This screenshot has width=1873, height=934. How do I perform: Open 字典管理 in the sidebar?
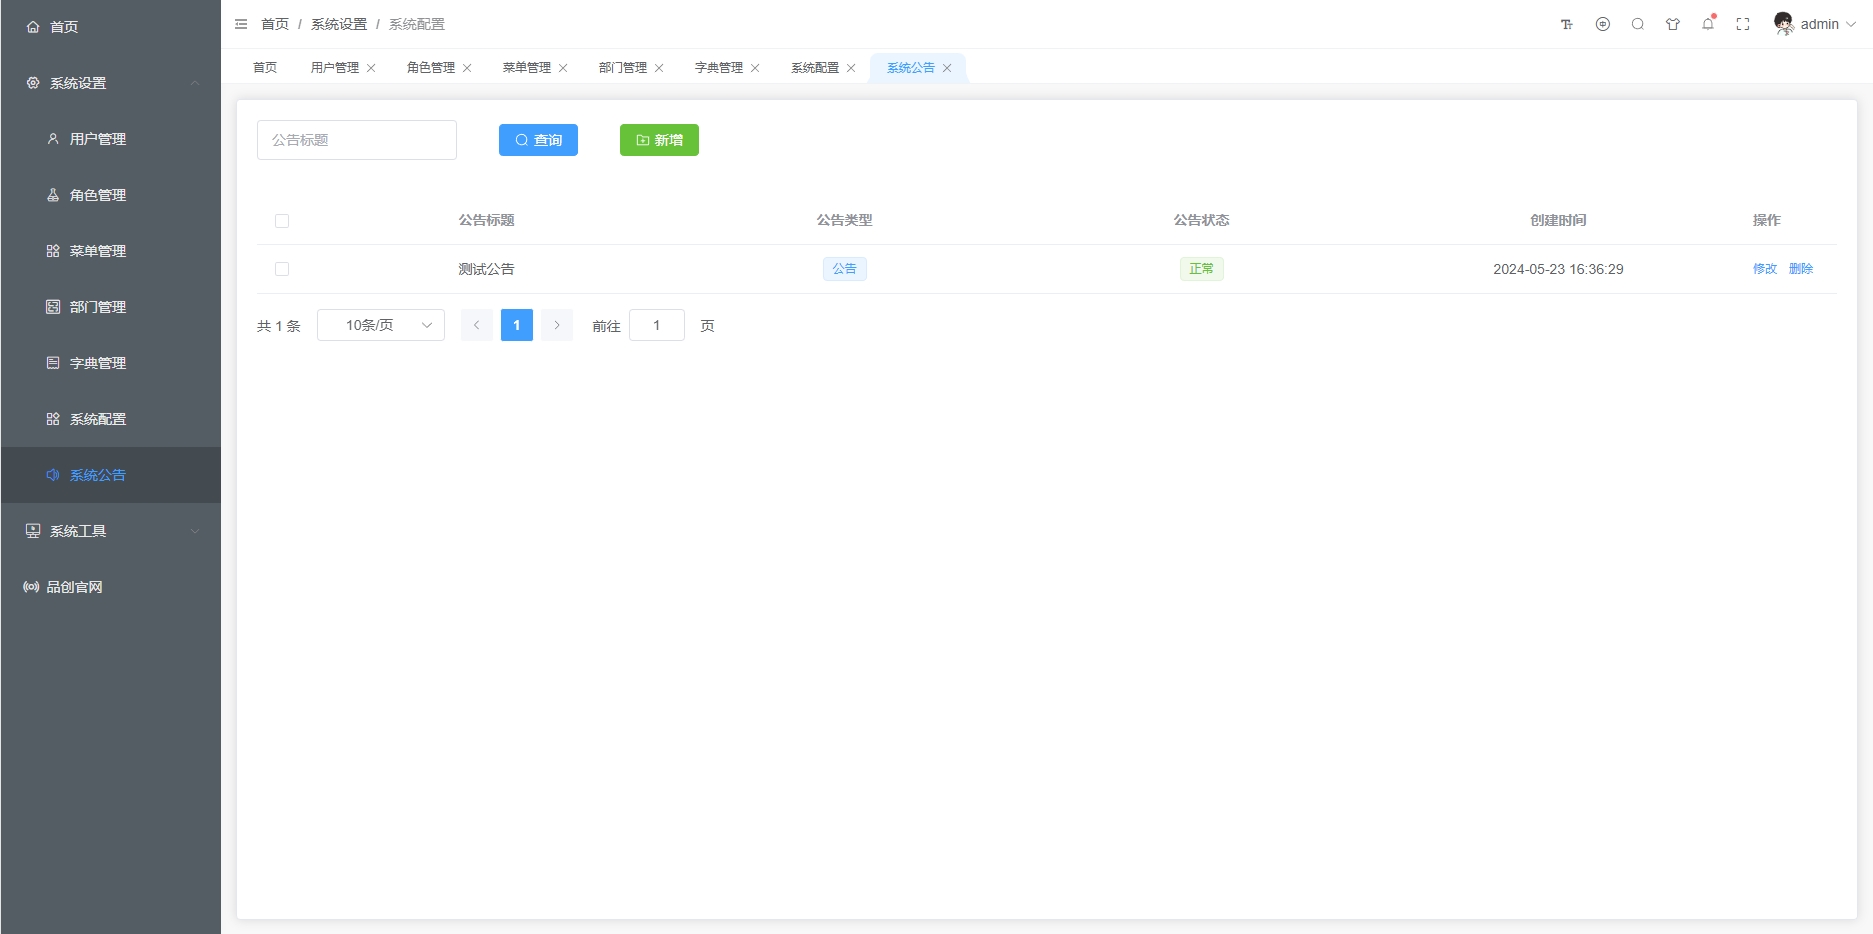click(98, 363)
